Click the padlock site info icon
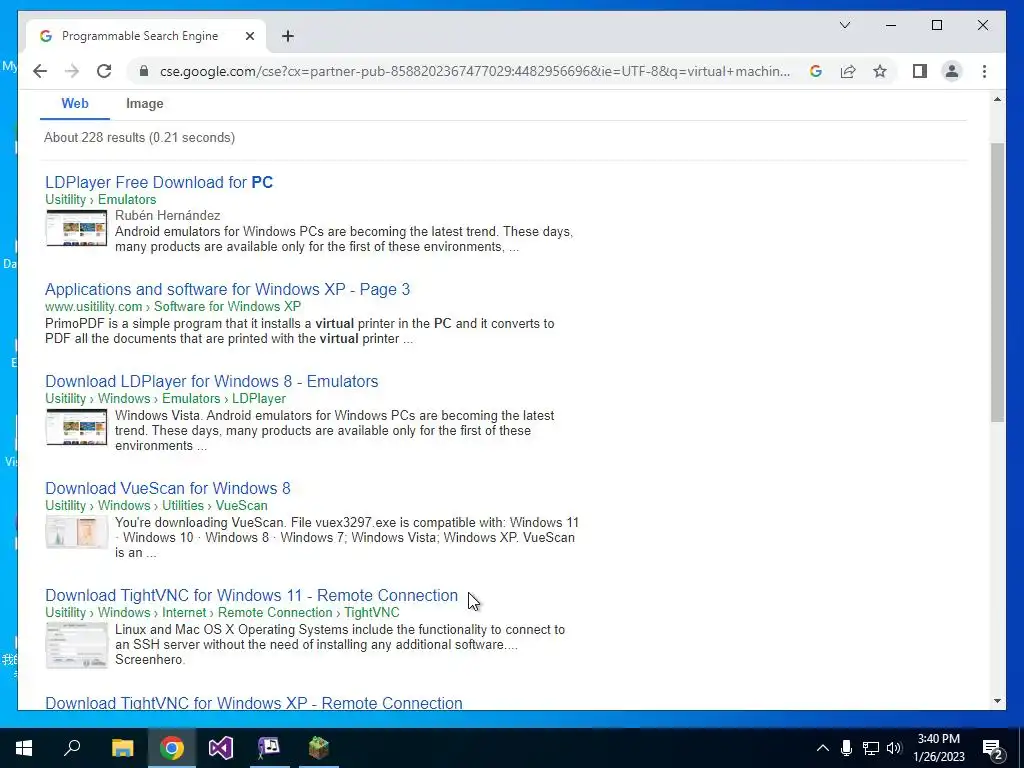Image resolution: width=1024 pixels, height=768 pixels. (144, 71)
